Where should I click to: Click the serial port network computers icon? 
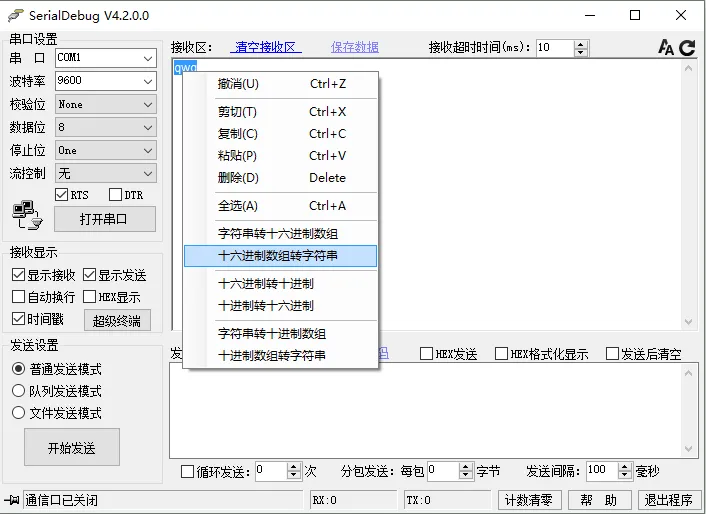pos(27,215)
